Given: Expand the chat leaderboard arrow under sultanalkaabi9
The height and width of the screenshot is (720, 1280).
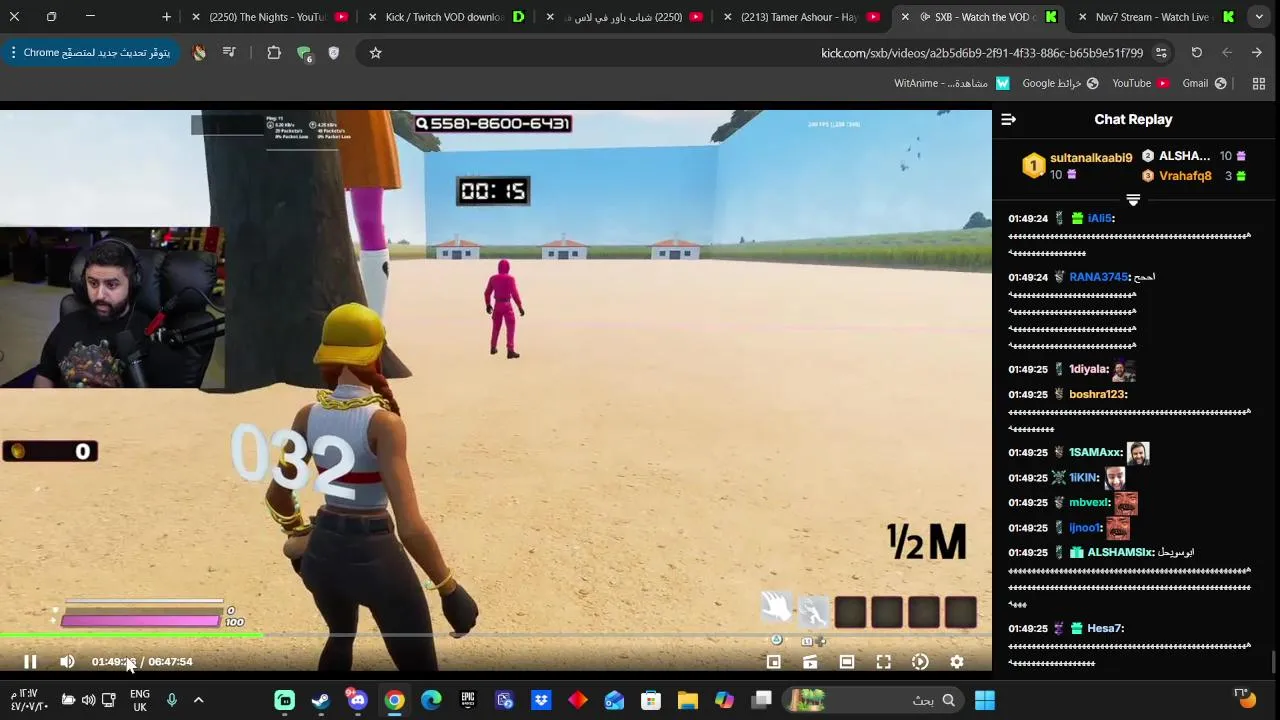Looking at the screenshot, I should tap(1133, 200).
